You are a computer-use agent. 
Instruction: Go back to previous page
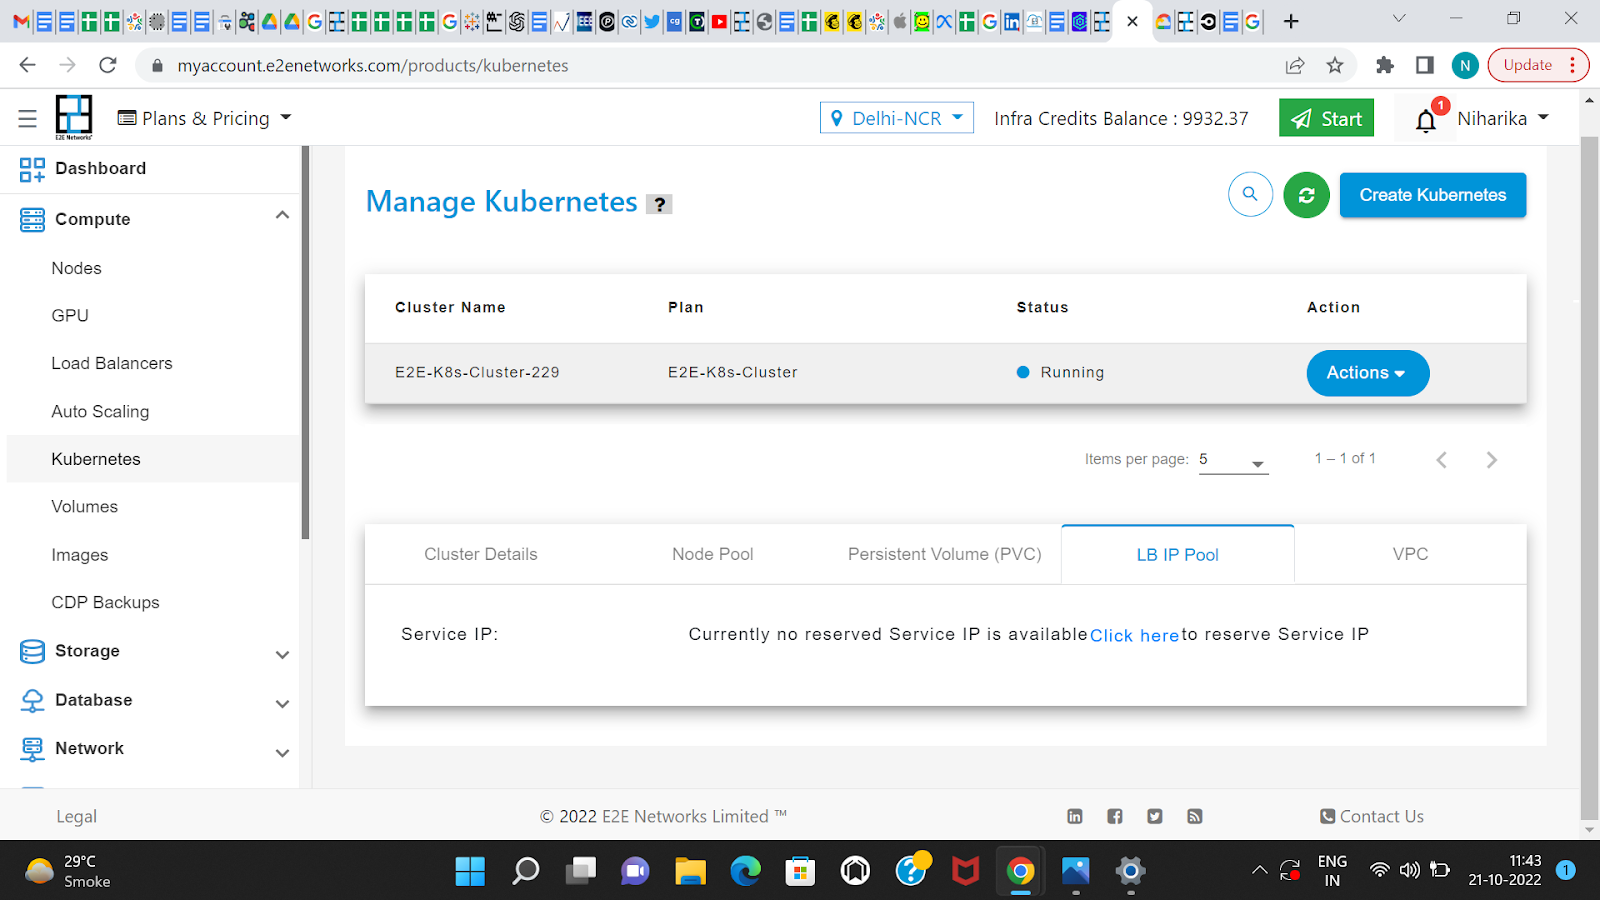[x=27, y=65]
